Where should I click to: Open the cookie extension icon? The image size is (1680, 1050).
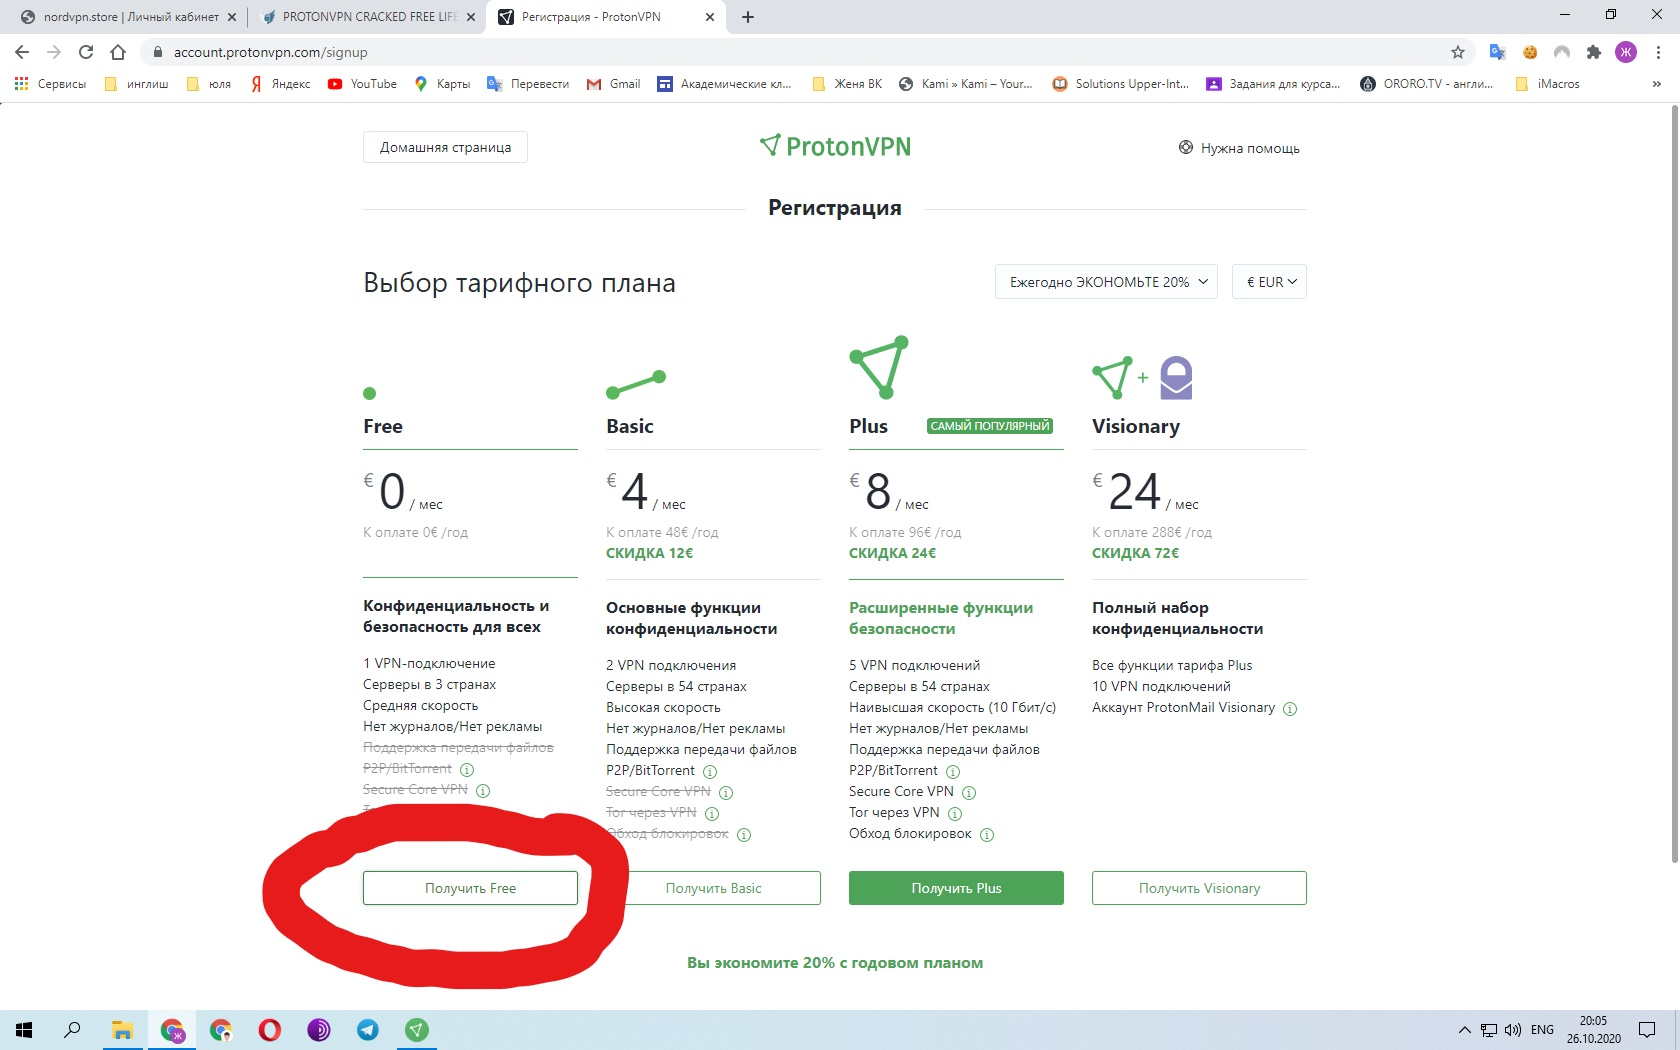coord(1530,52)
